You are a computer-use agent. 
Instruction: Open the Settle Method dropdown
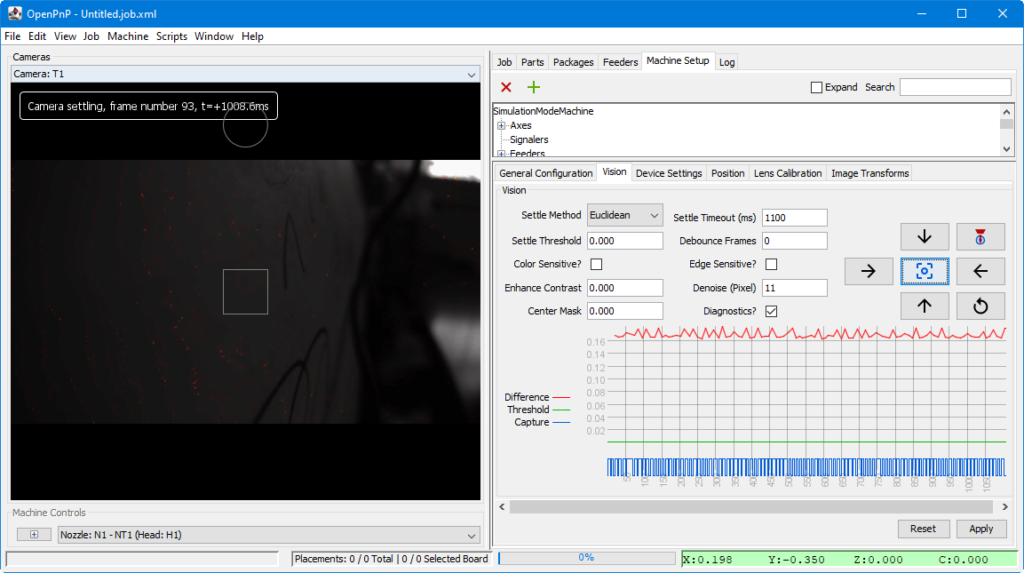coord(624,215)
